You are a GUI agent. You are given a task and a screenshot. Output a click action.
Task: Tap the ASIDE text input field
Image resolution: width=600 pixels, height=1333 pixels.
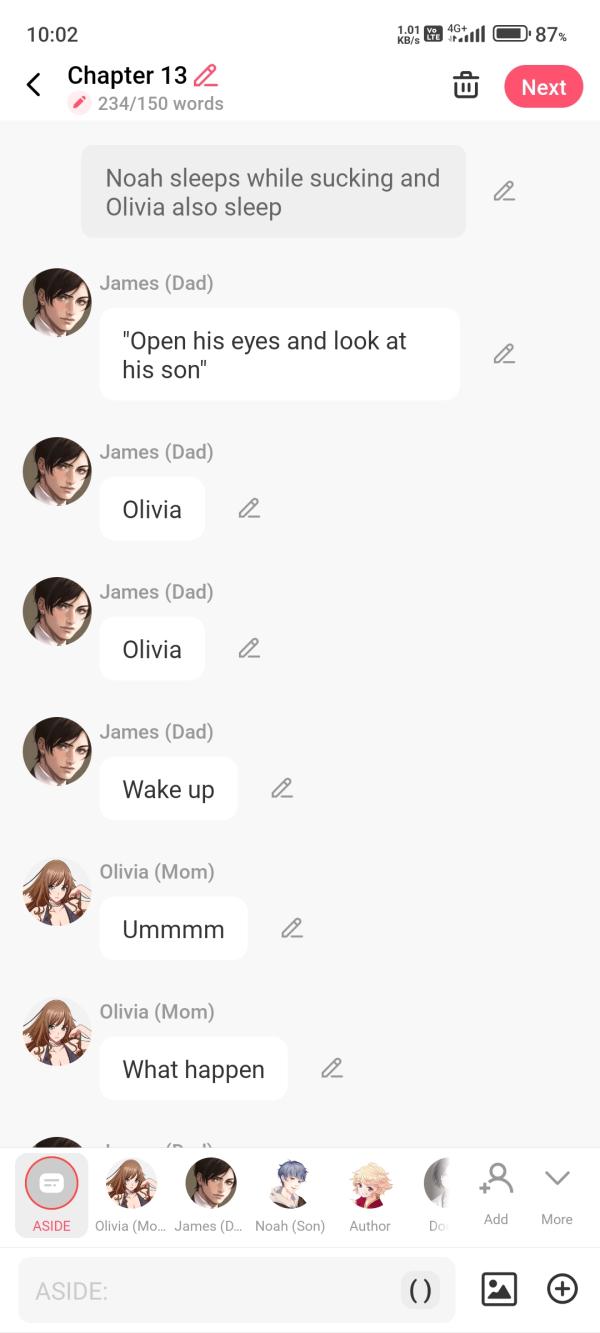[200, 1289]
